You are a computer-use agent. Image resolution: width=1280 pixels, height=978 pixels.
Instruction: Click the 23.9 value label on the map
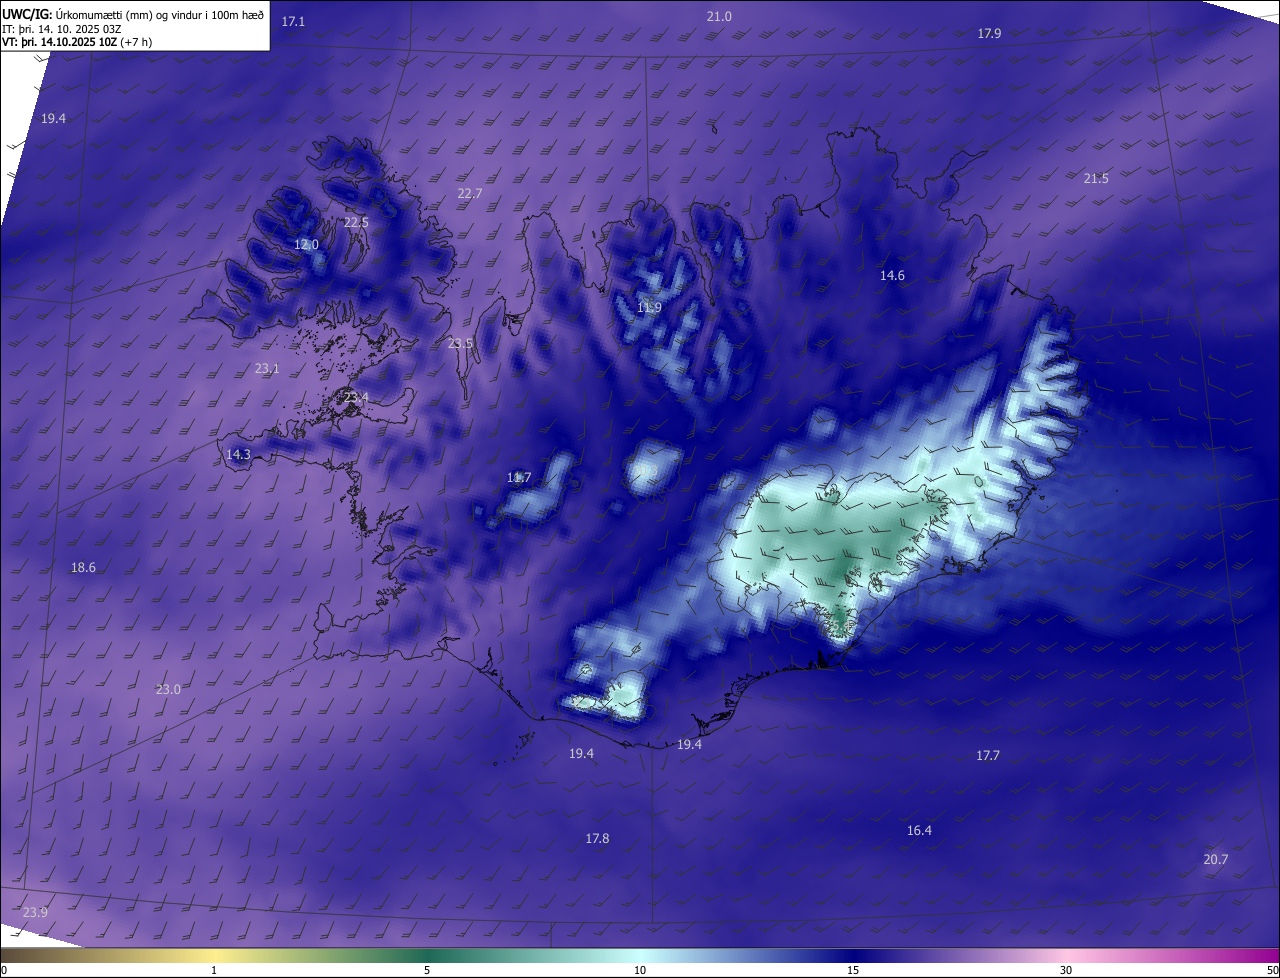[x=35, y=911]
